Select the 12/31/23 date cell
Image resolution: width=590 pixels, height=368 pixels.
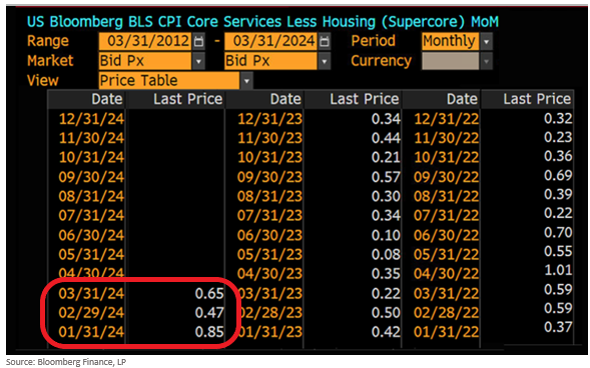pyautogui.click(x=270, y=119)
